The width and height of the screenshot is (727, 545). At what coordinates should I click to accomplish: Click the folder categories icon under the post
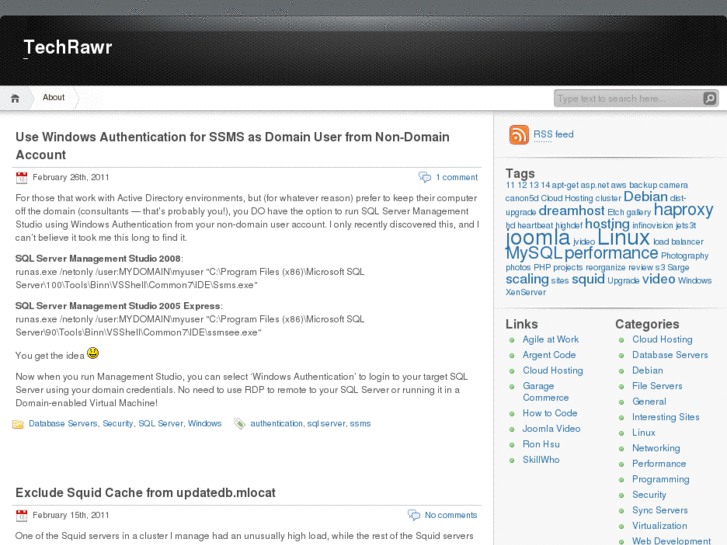point(18,424)
